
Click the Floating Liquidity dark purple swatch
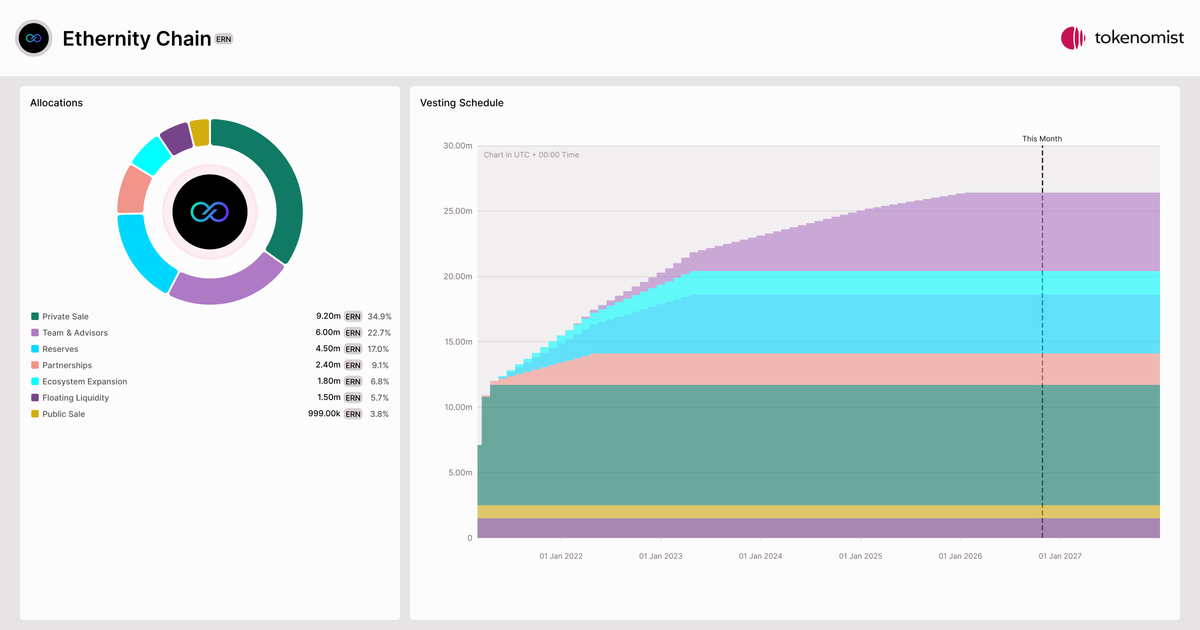pyautogui.click(x=35, y=398)
